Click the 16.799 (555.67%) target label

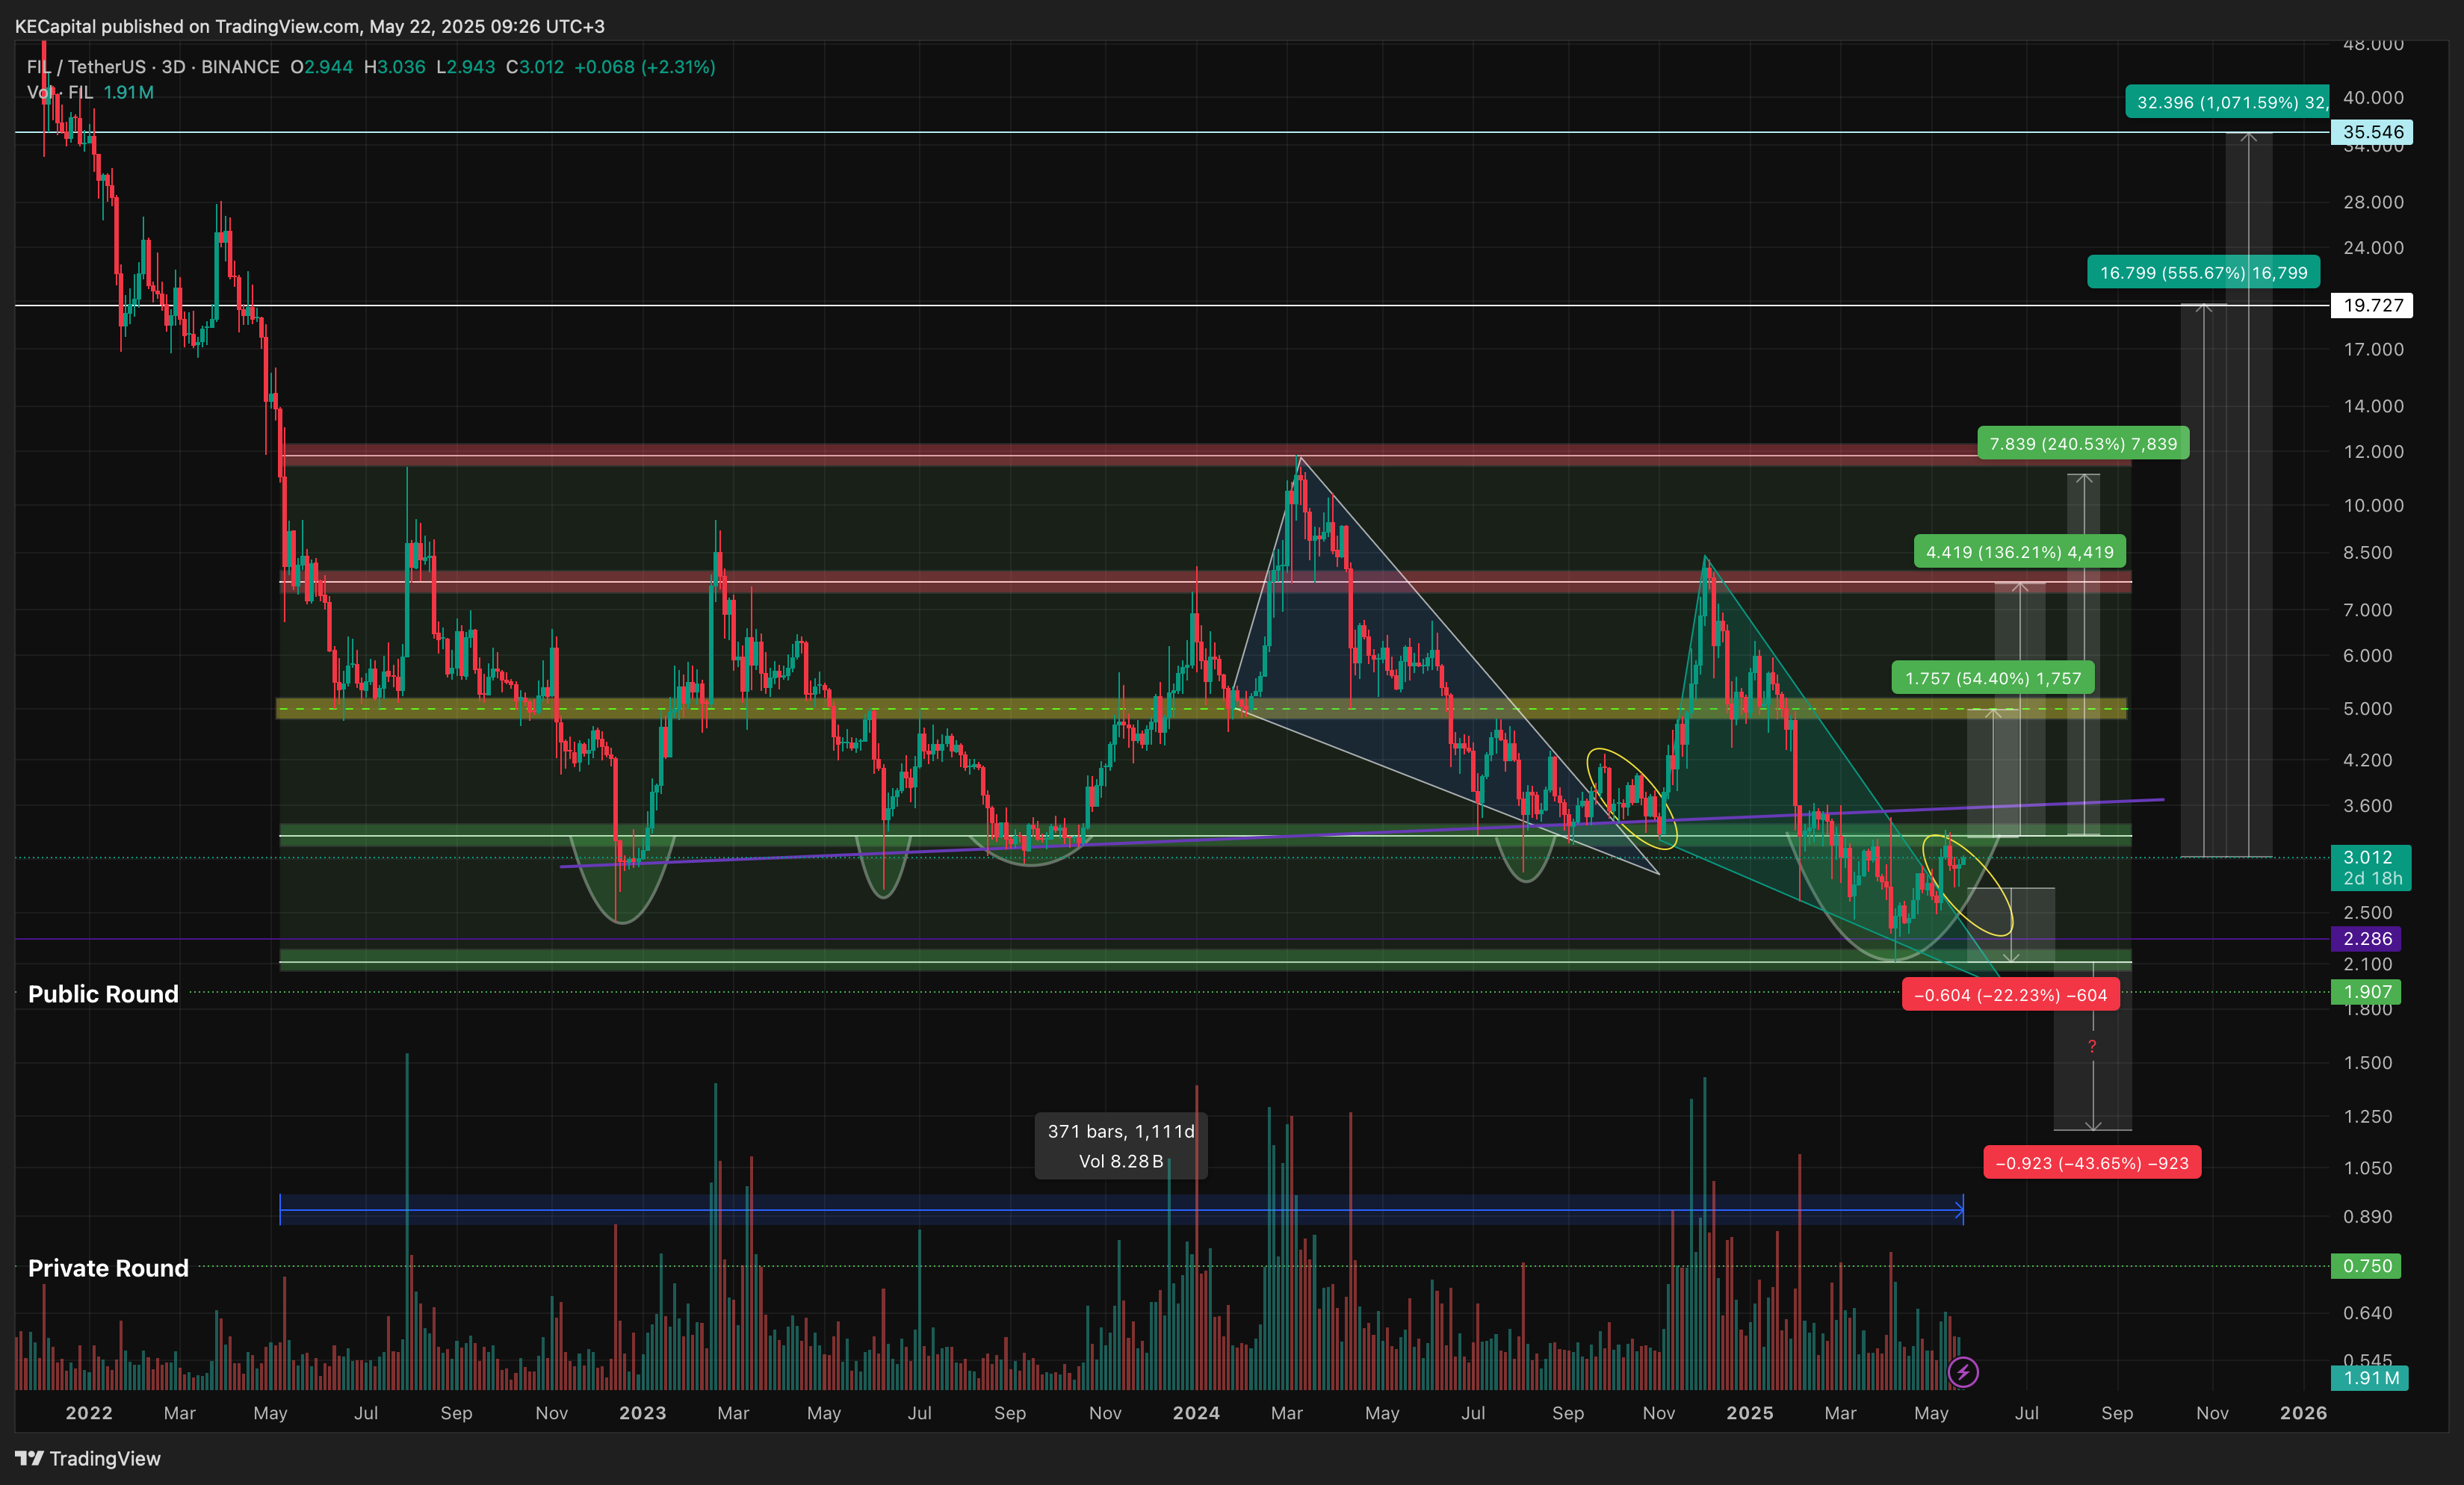coord(2204,272)
